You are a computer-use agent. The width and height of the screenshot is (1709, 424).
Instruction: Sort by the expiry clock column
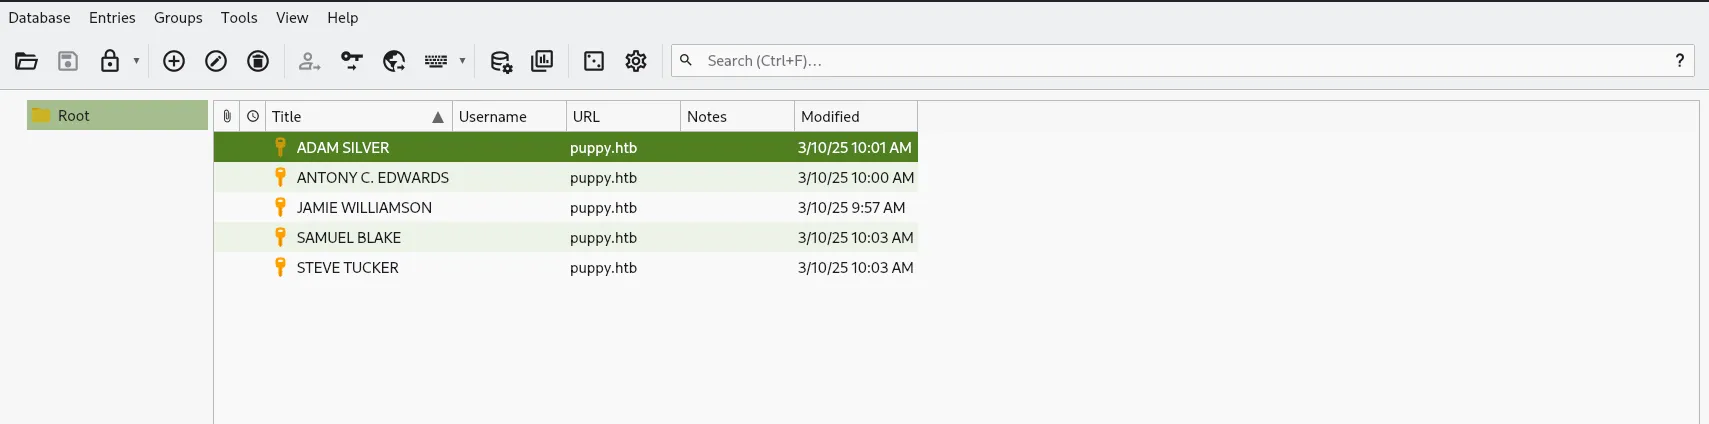point(253,116)
